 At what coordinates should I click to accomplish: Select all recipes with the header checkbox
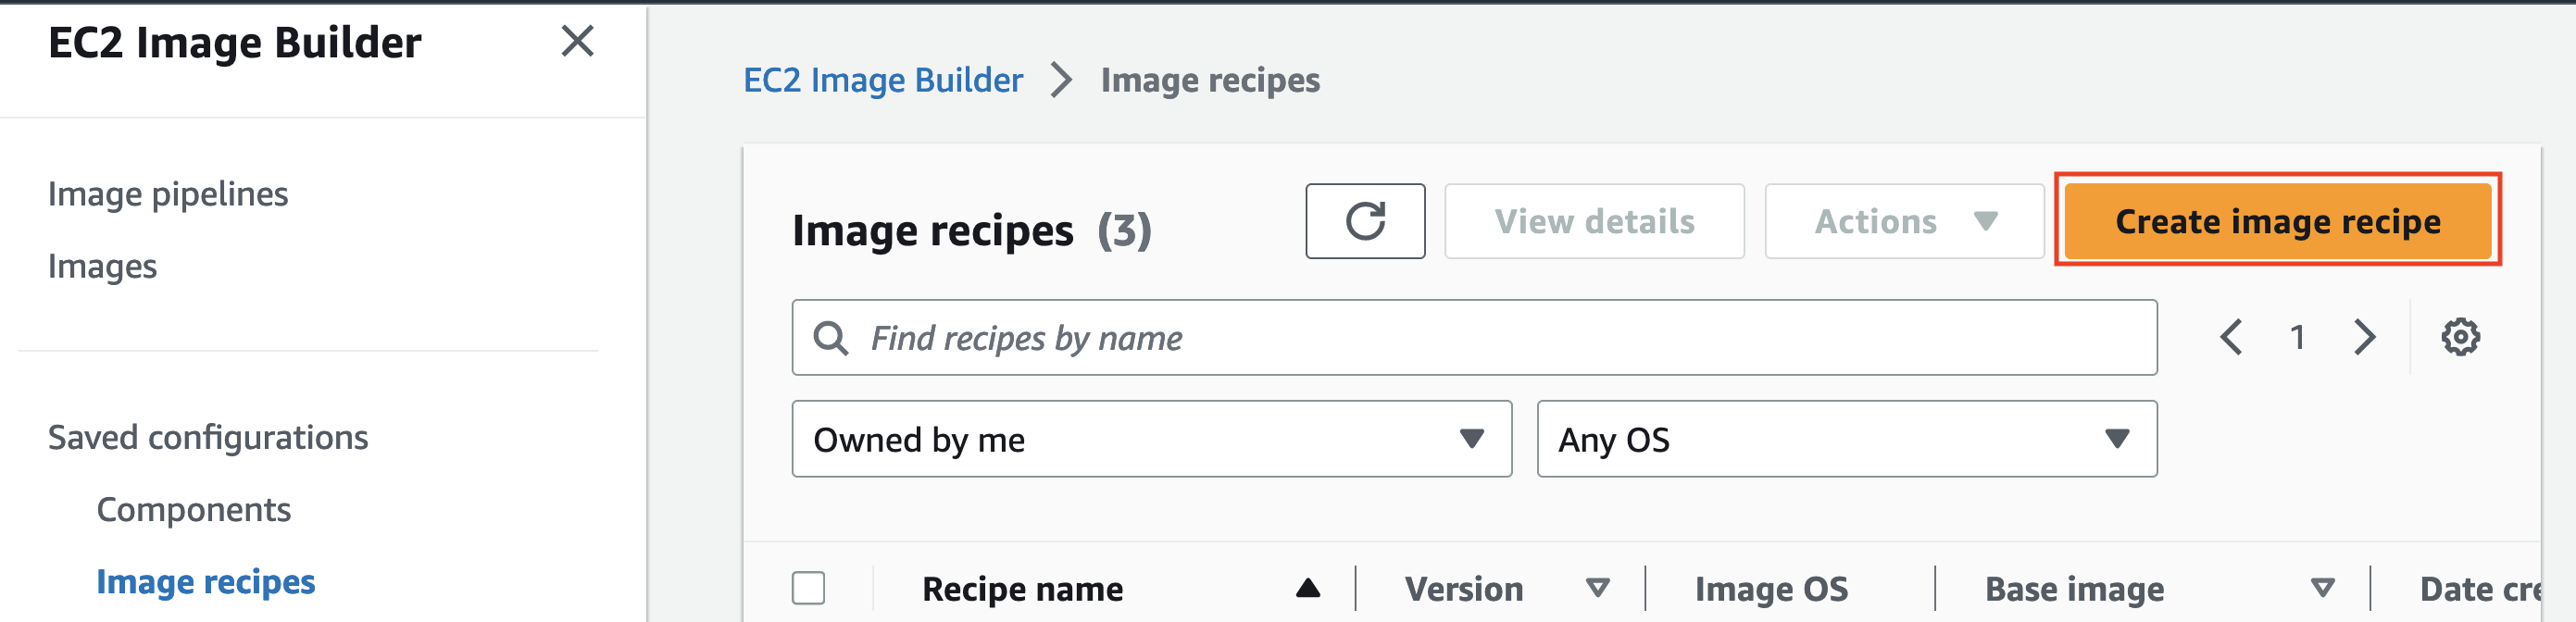[808, 590]
